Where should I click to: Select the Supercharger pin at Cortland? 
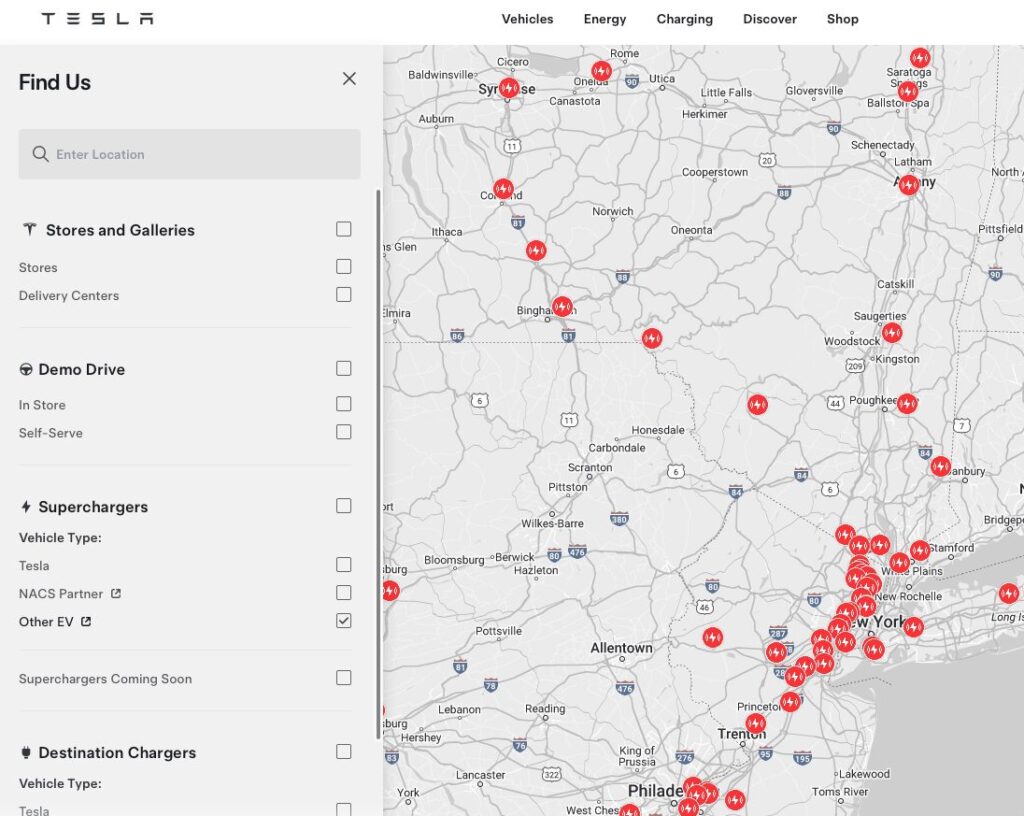pos(503,189)
